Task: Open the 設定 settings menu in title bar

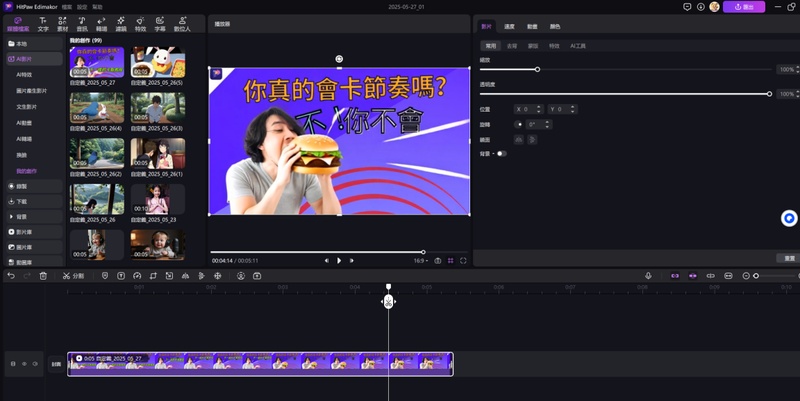Action: 82,7
